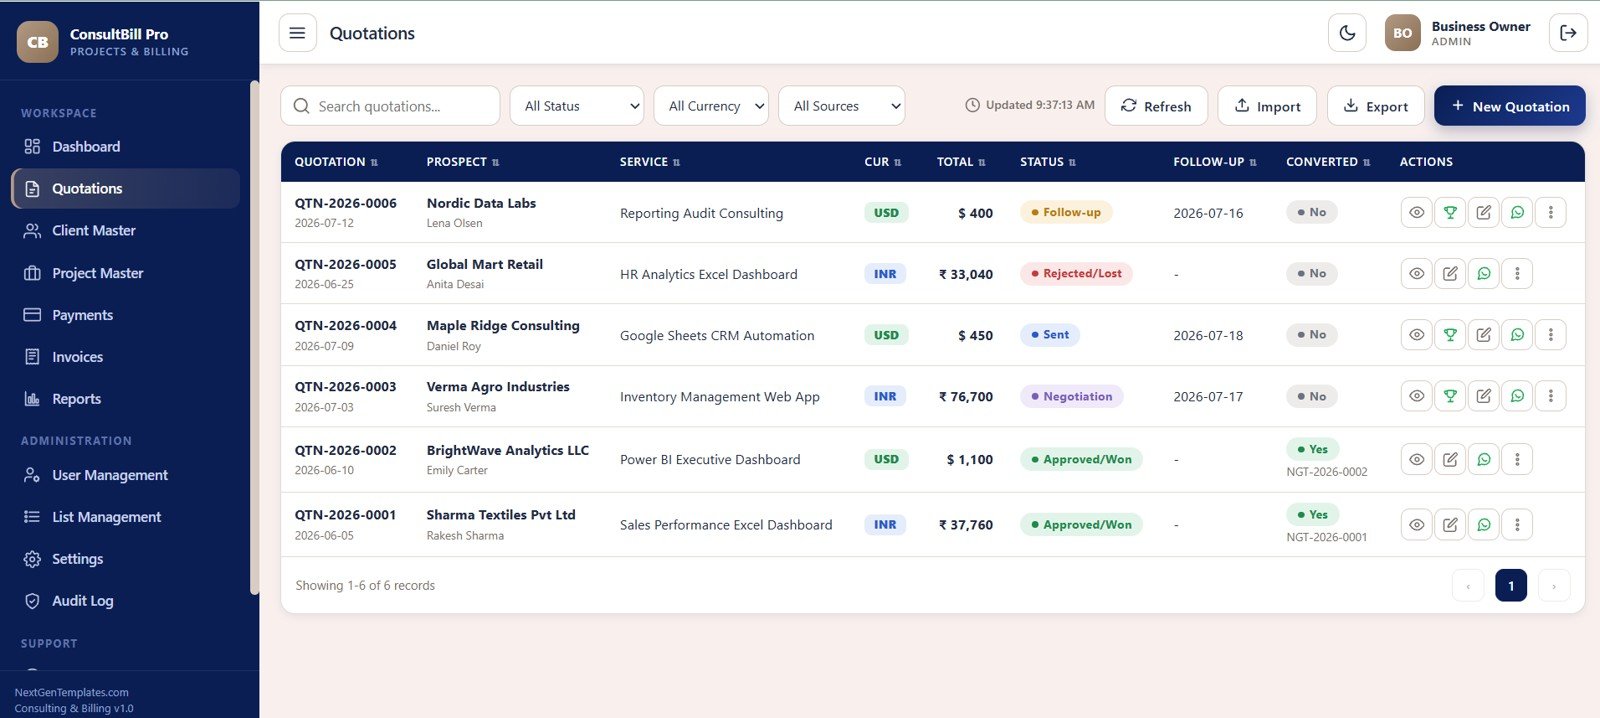Open List Management in the sidebar
Screen dimensions: 1600x718
[x=125, y=517]
